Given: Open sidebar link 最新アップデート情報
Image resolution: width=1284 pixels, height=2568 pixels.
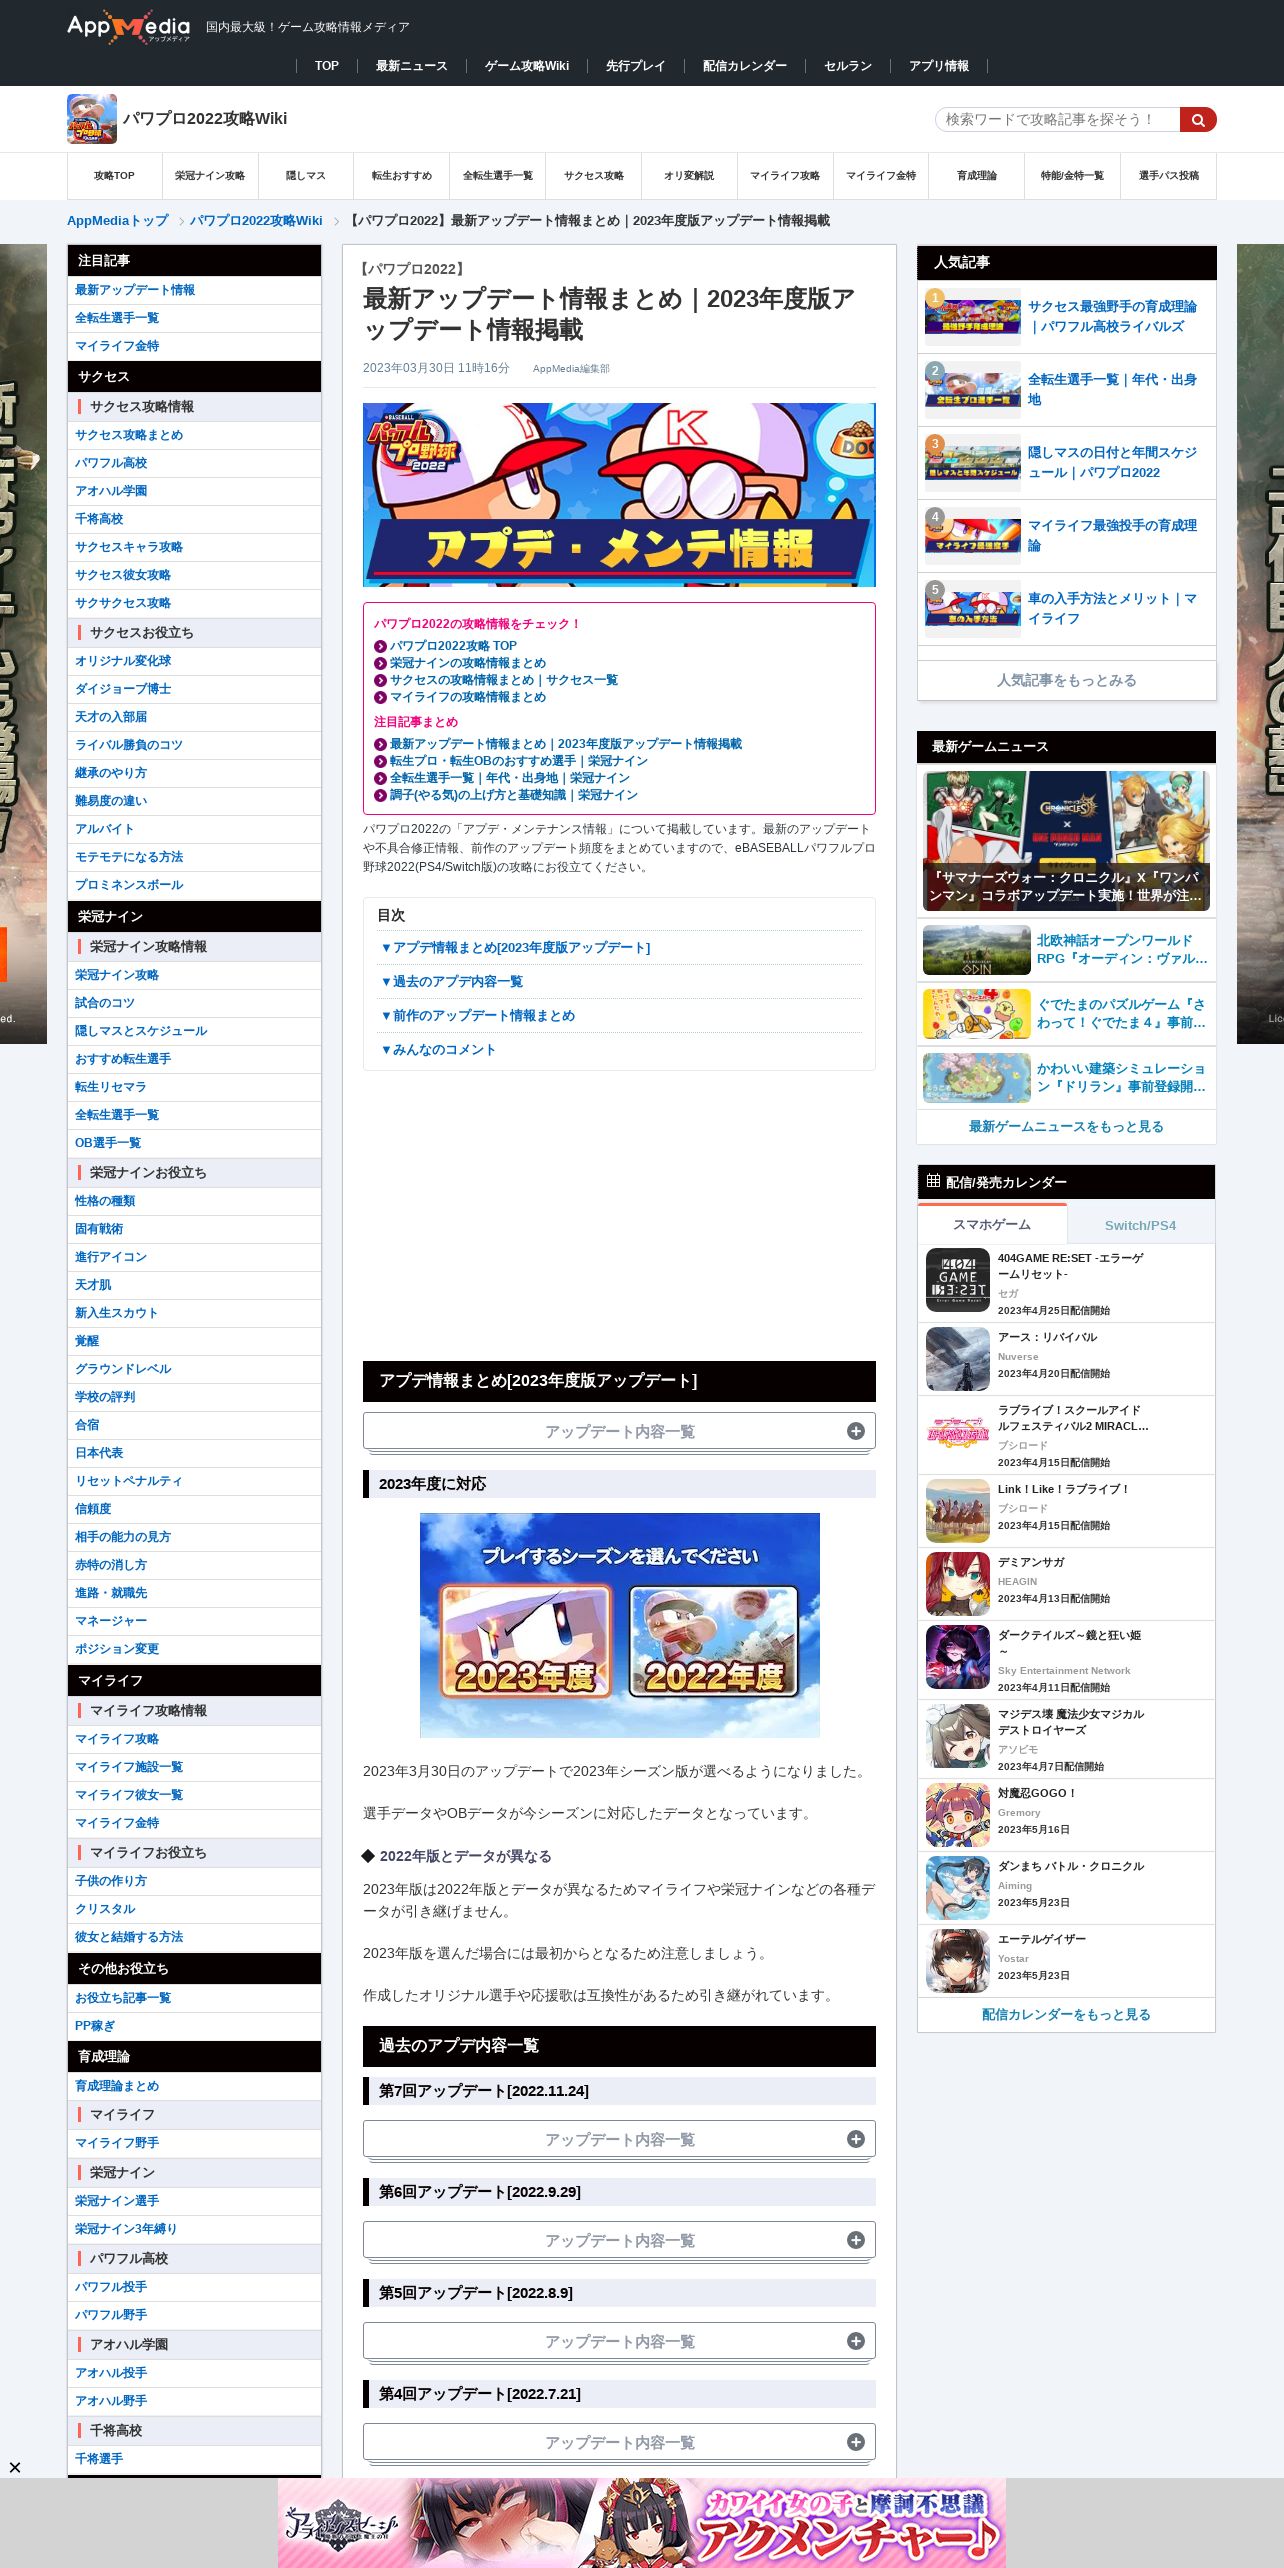Looking at the screenshot, I should click(135, 290).
